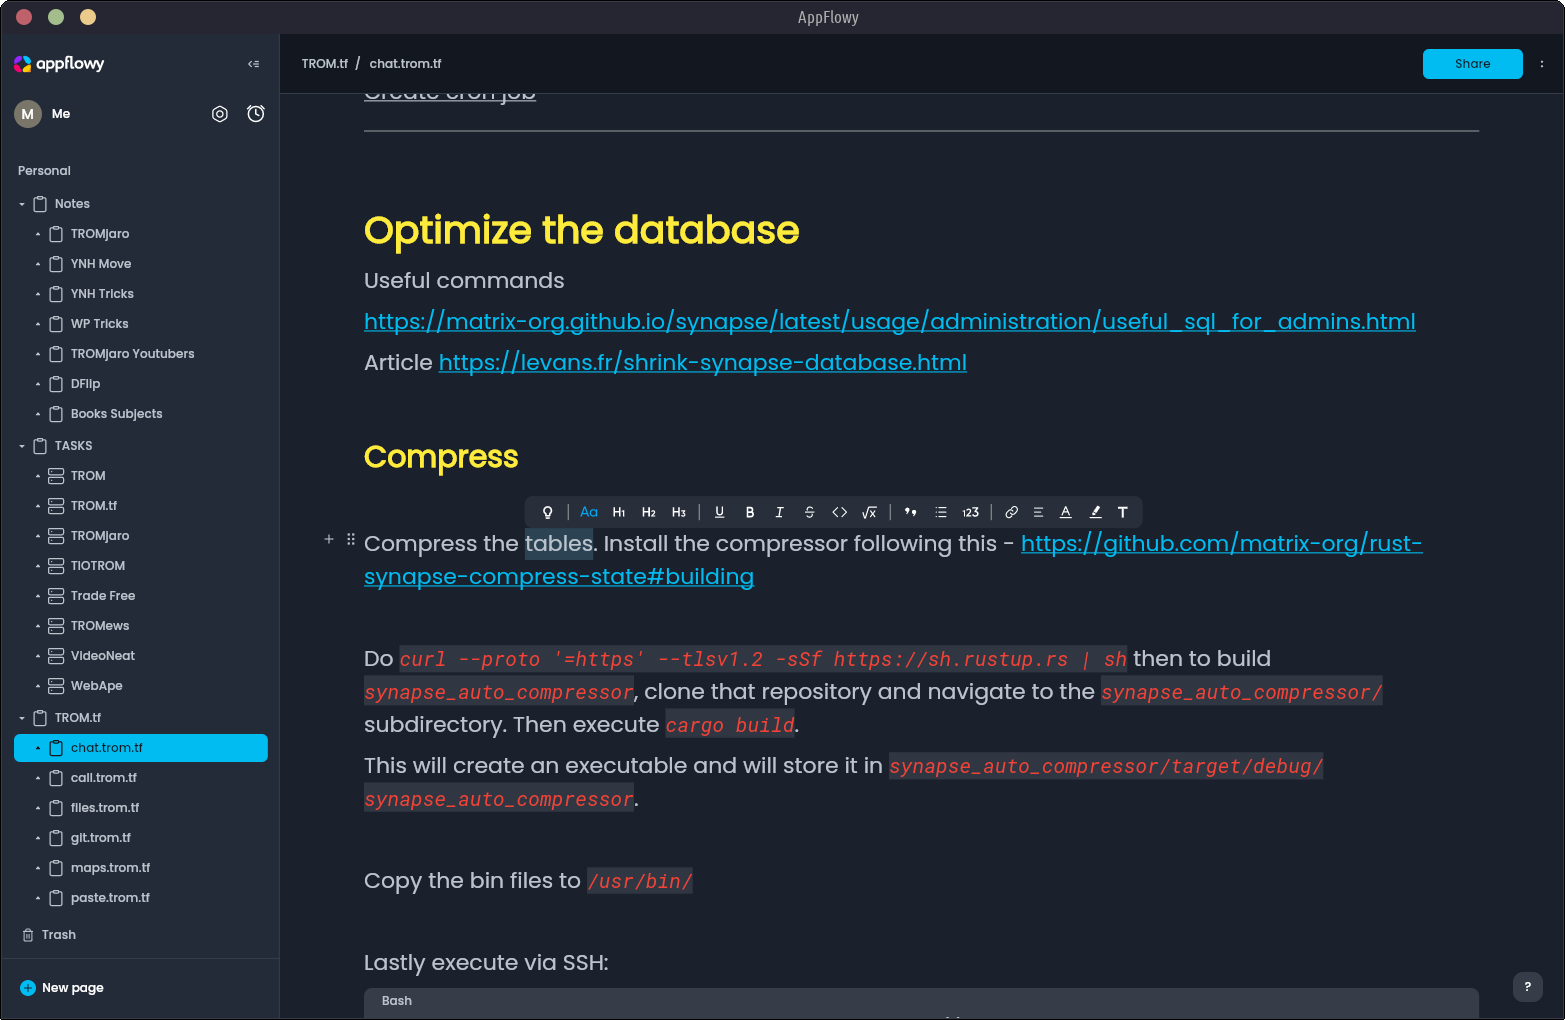
Task: Open text color picker
Action: [1066, 512]
